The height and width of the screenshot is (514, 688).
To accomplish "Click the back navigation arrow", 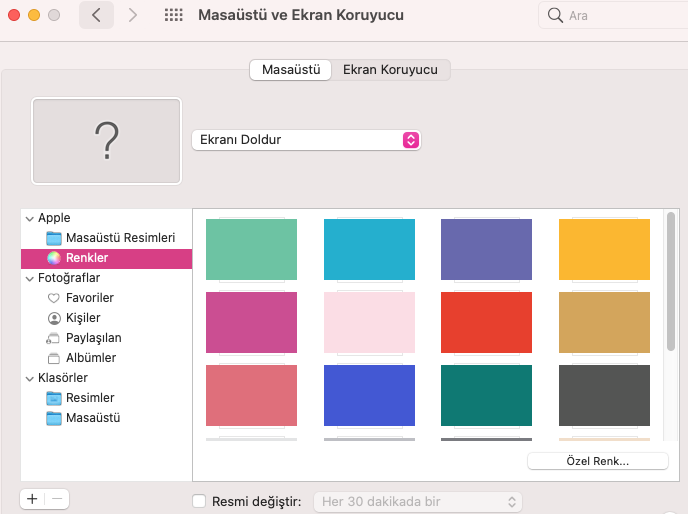I will coord(96,16).
